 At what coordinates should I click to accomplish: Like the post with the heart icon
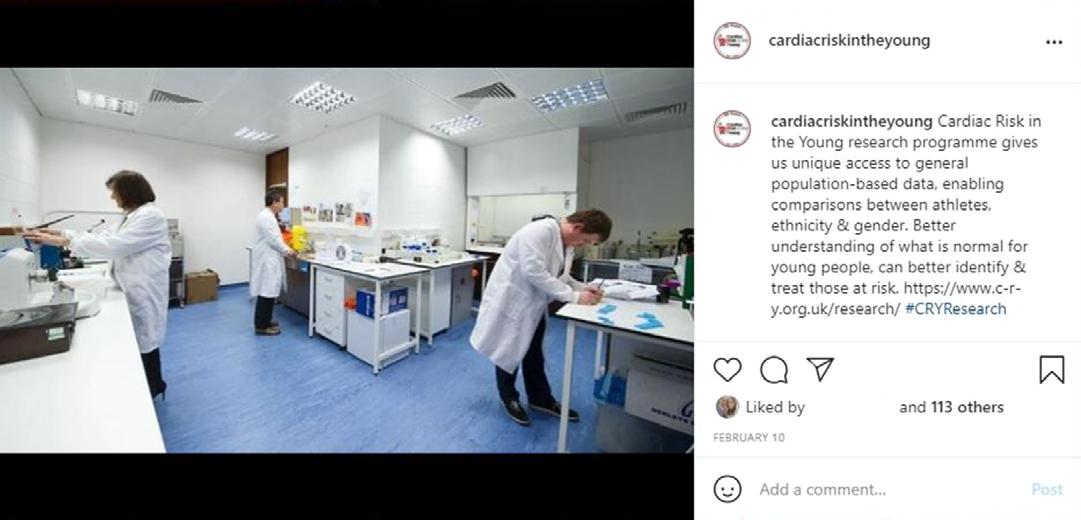point(727,370)
